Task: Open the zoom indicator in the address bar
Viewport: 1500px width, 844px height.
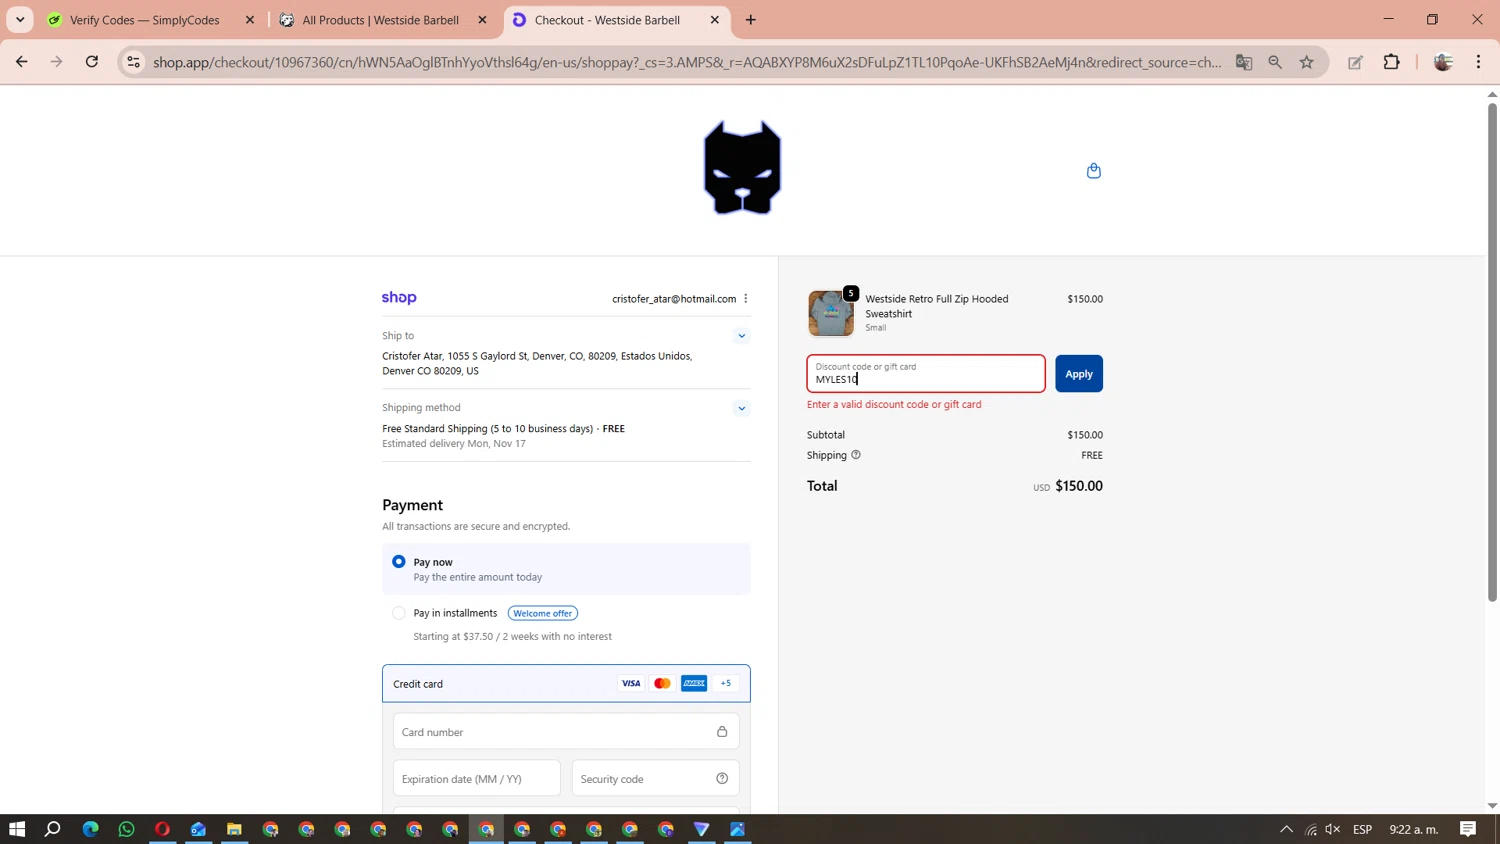Action: pos(1275,62)
